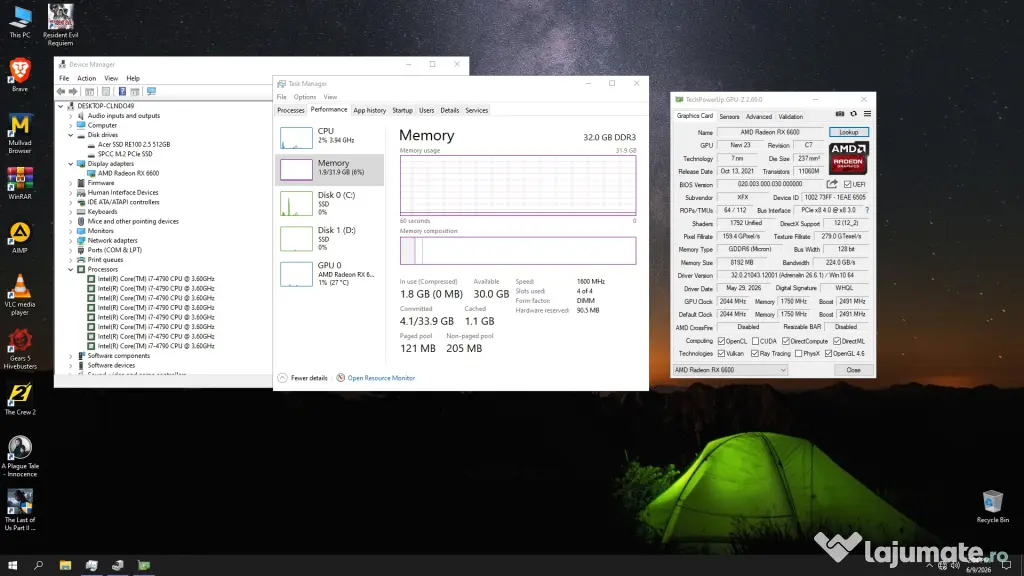Collapse the Processors node

pyautogui.click(x=71, y=269)
